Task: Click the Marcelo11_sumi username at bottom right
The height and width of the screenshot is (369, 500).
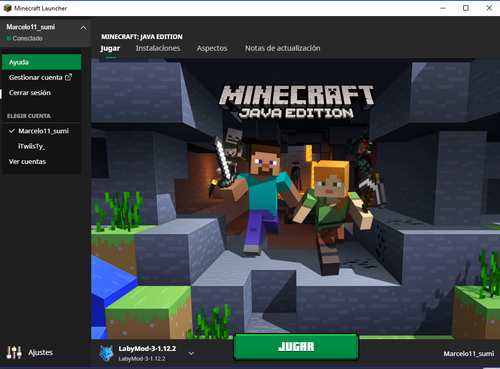Action: [469, 354]
